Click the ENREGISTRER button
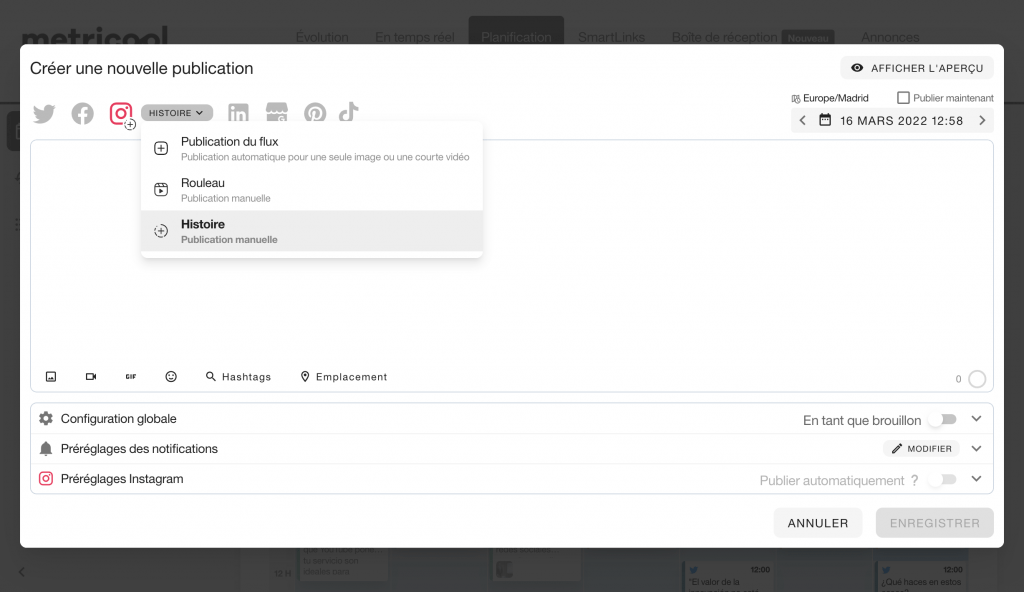The image size is (1024, 592). pos(935,523)
